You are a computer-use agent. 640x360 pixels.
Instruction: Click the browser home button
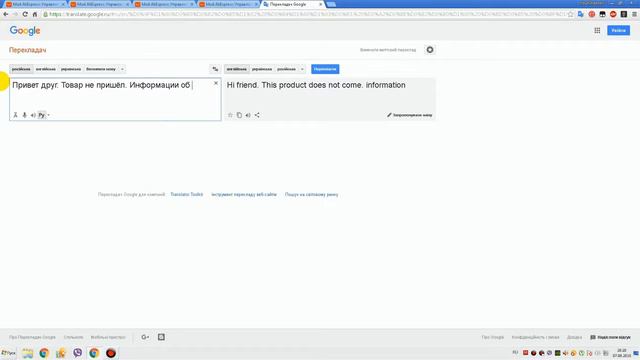click(35, 14)
